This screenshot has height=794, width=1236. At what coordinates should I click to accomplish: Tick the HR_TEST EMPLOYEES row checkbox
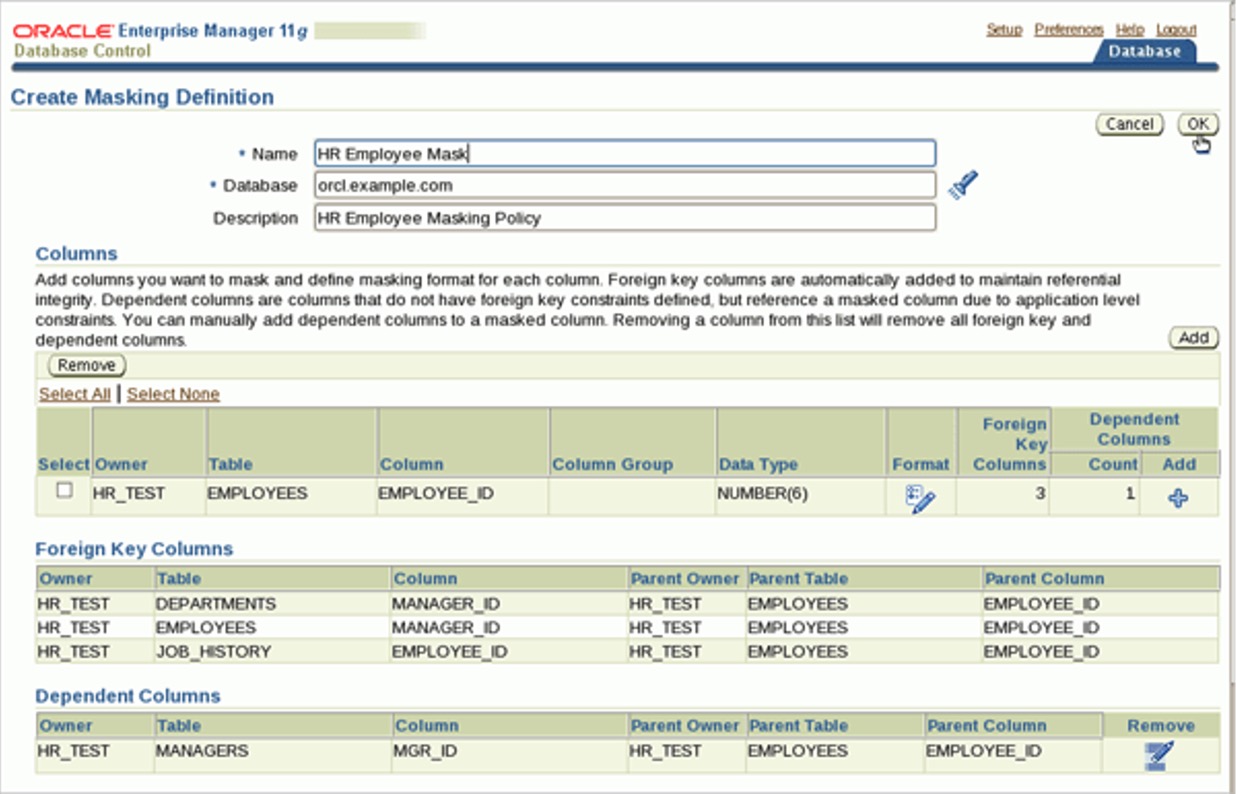64,491
